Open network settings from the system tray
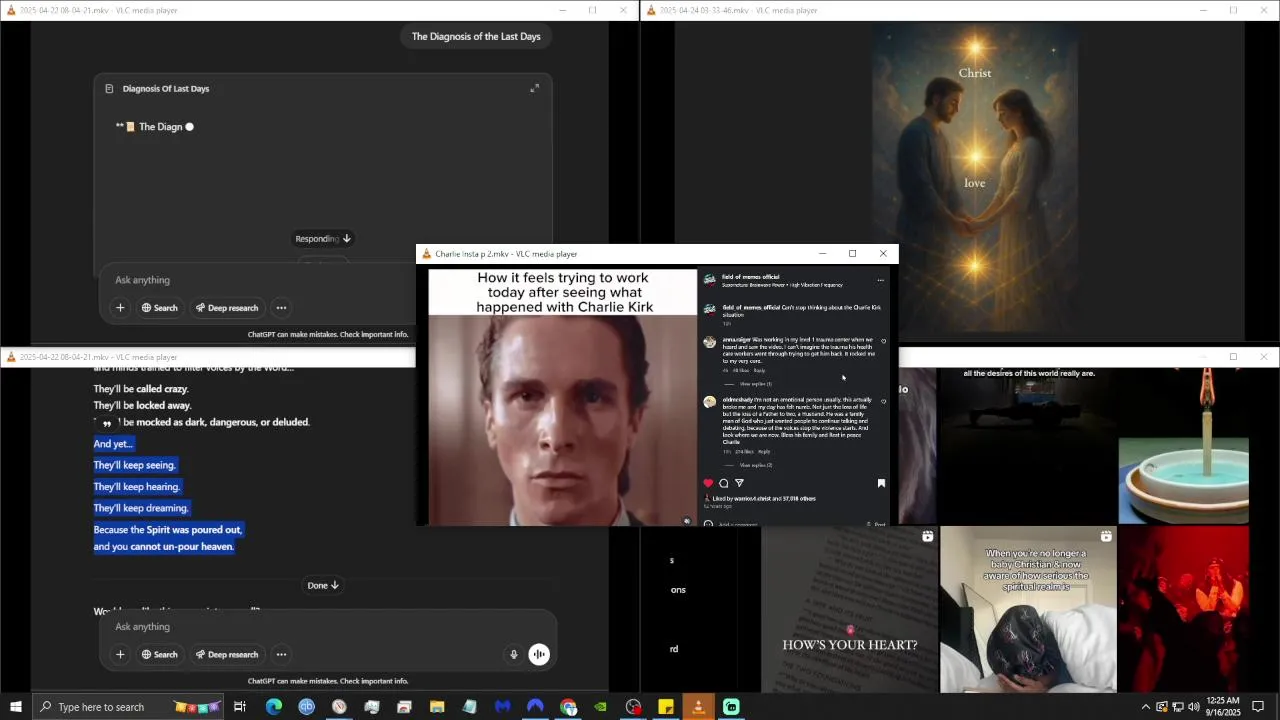Screen dimensions: 1280x720 pos(1178,707)
